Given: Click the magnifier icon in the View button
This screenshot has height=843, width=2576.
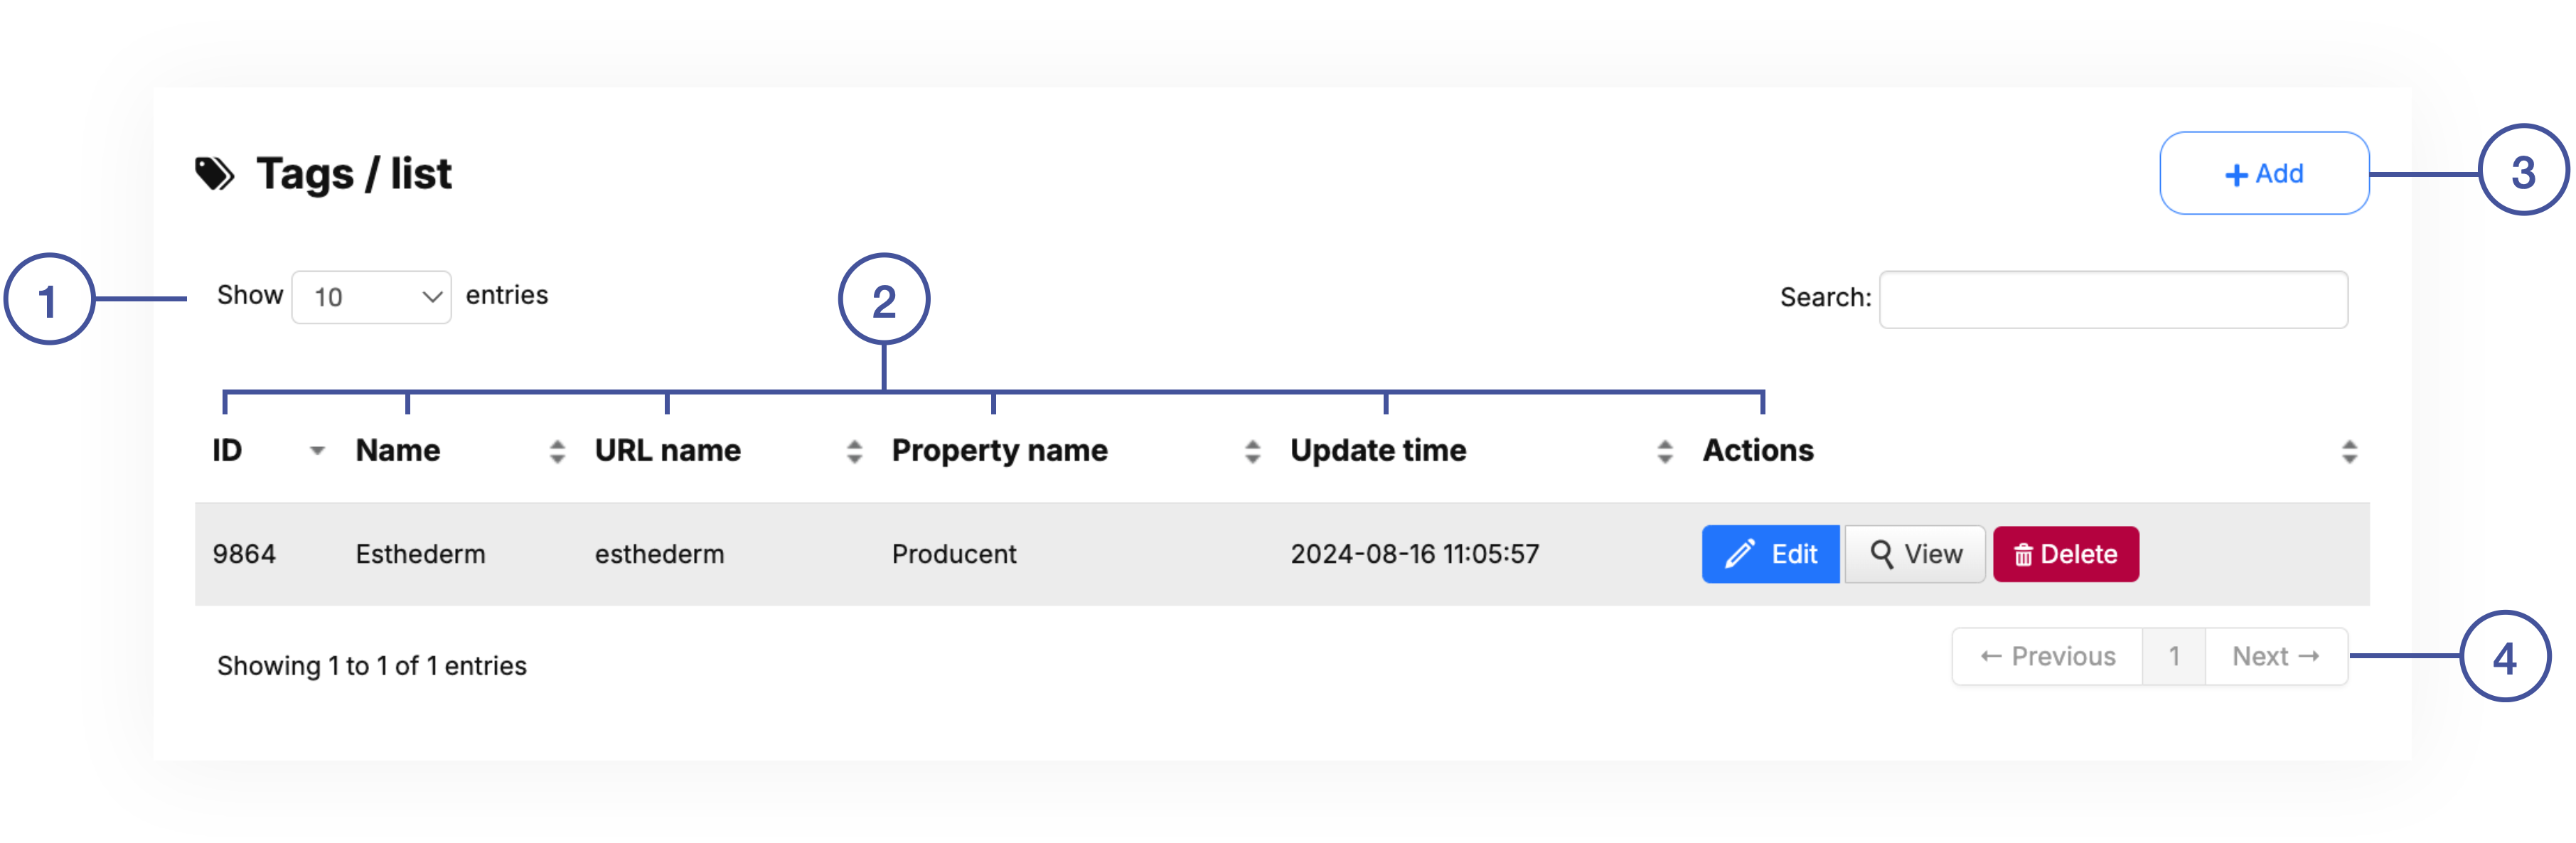Looking at the screenshot, I should 1881,554.
